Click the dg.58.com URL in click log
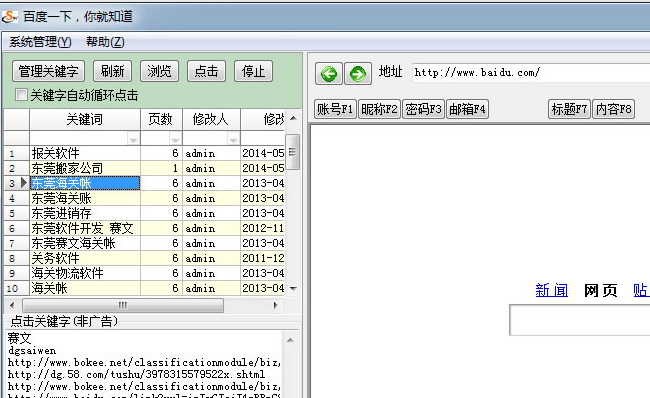 pyautogui.click(x=136, y=374)
